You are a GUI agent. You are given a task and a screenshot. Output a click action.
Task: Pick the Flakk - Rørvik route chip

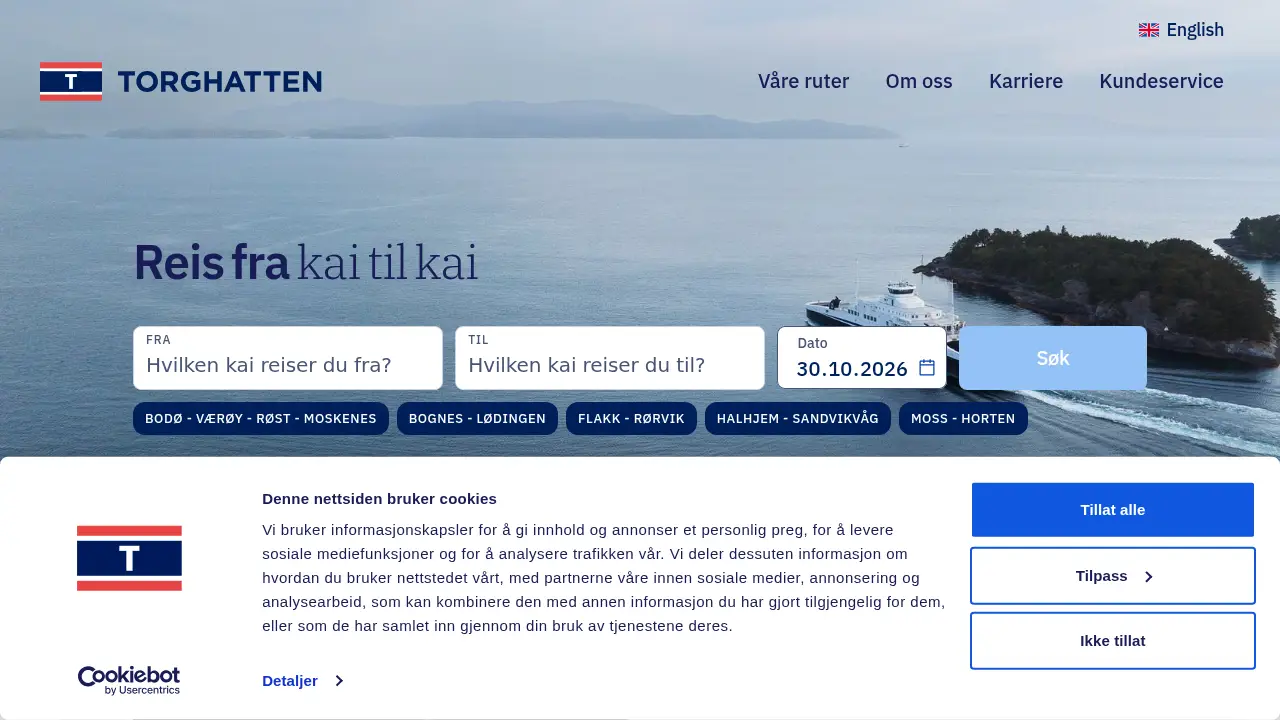coord(631,419)
